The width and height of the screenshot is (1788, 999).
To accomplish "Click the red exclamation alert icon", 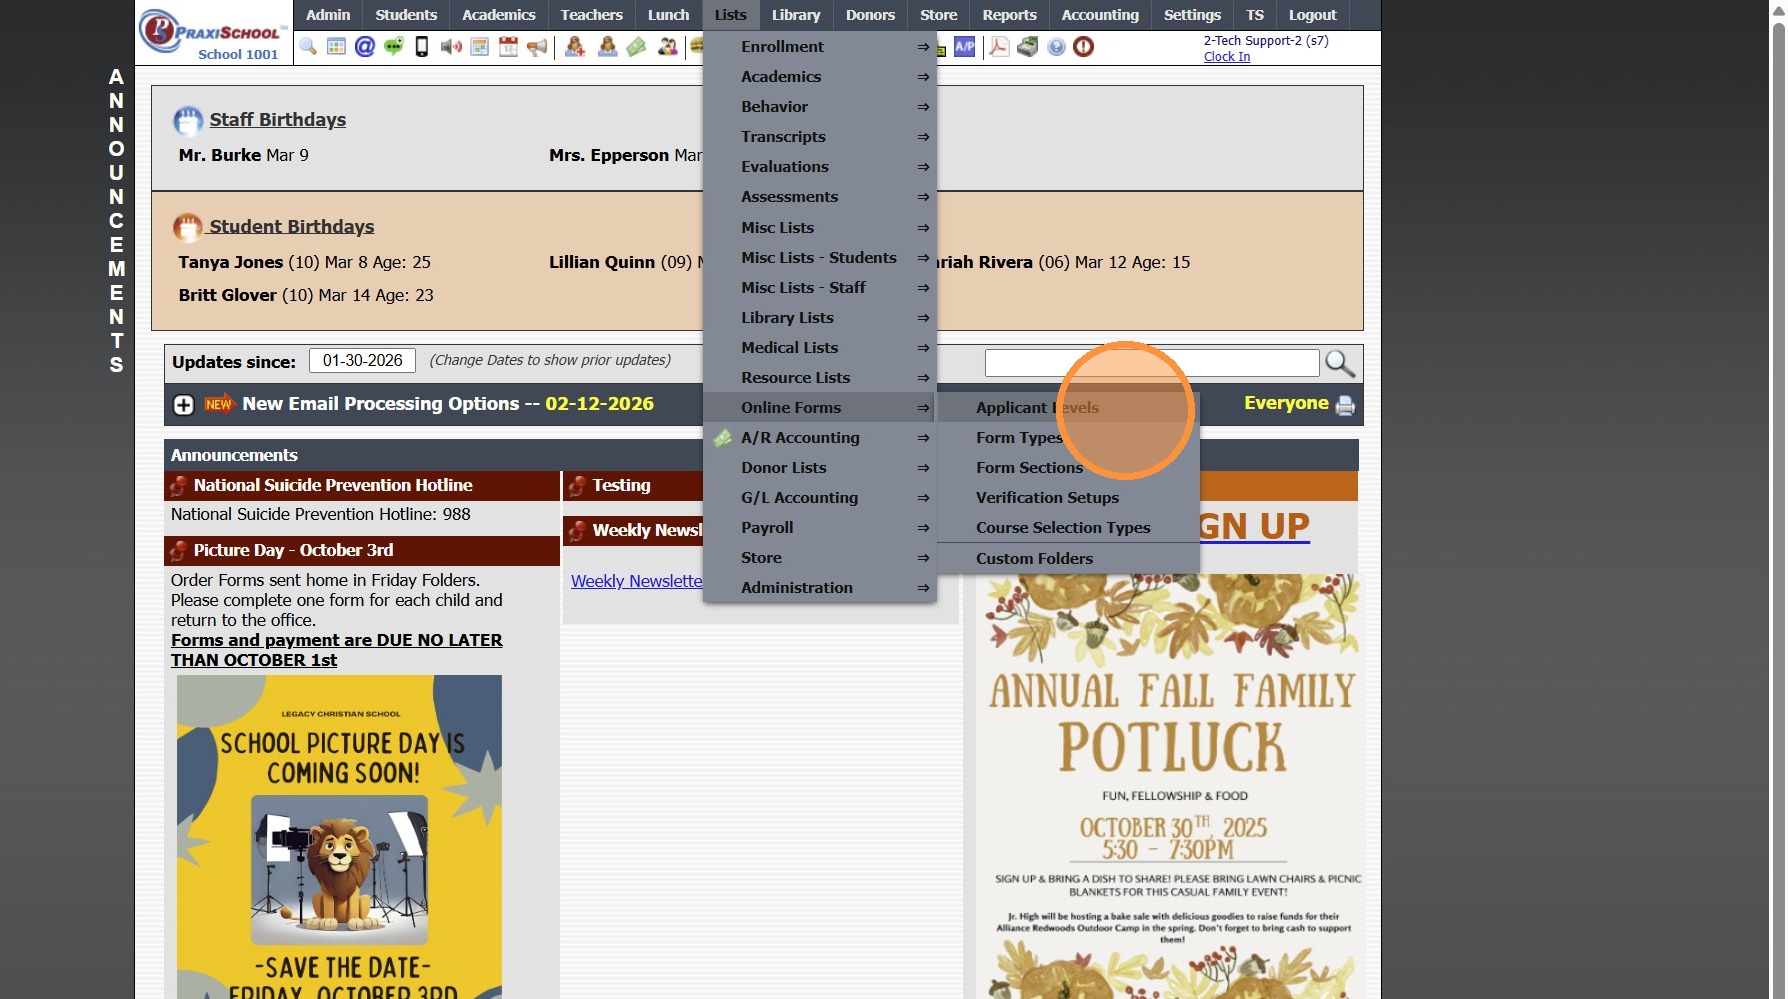I will pyautogui.click(x=1083, y=47).
